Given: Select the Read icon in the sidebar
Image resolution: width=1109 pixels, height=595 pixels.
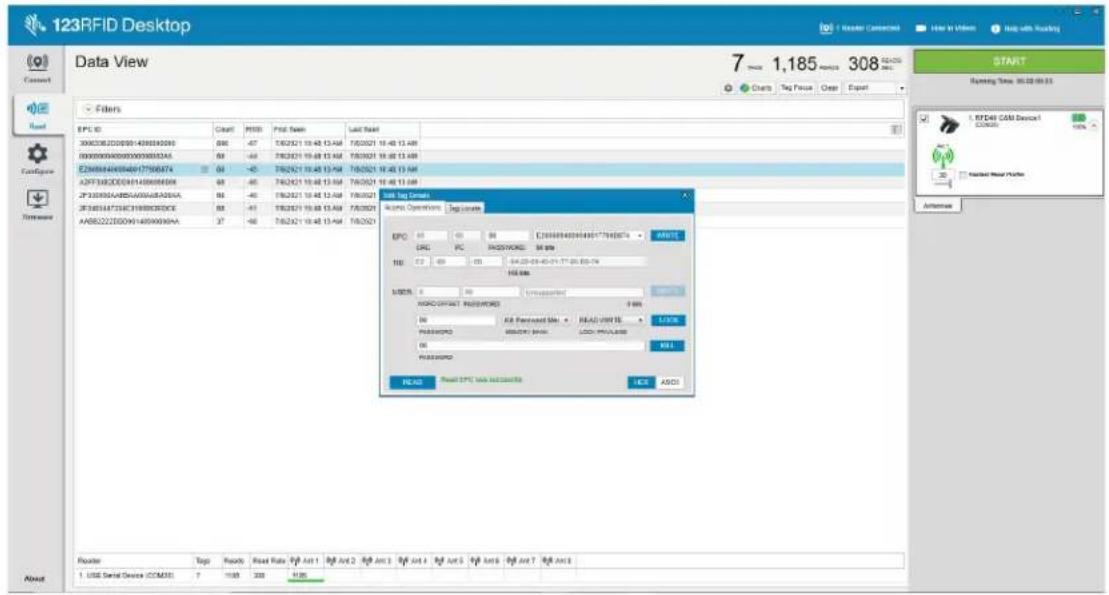Looking at the screenshot, I should 37,115.
